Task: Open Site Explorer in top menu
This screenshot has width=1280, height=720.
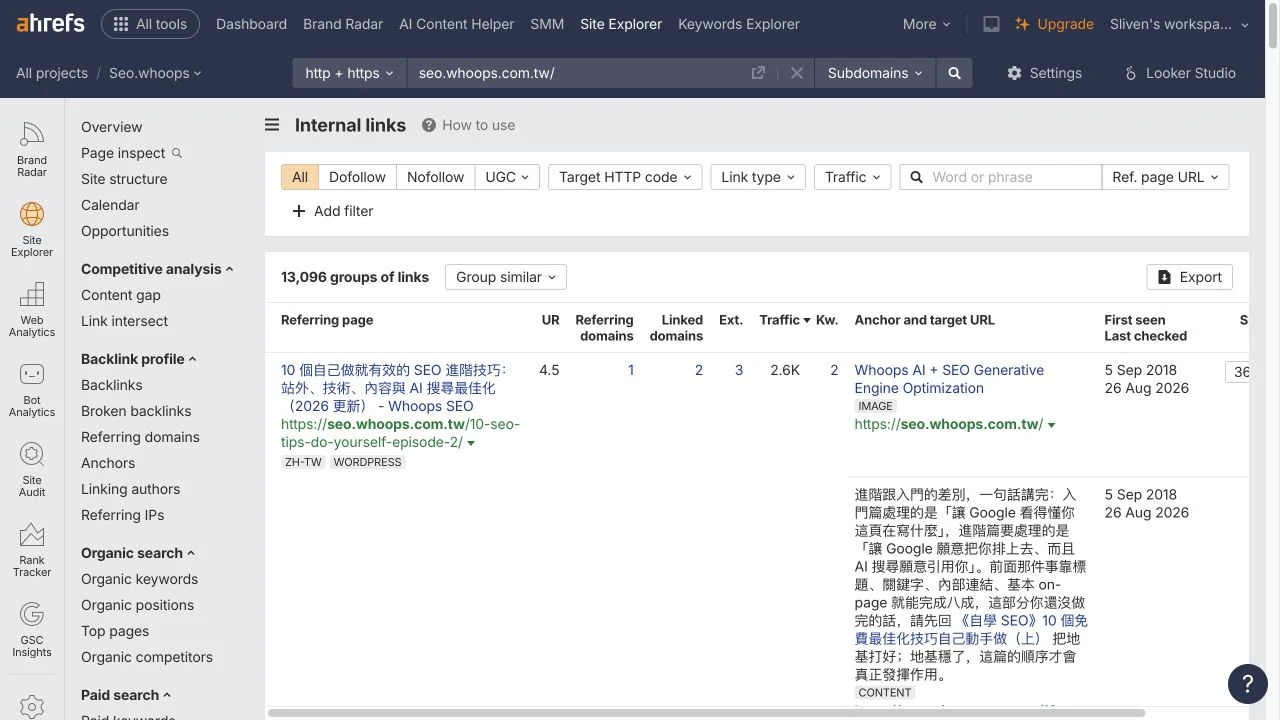Action: (621, 24)
